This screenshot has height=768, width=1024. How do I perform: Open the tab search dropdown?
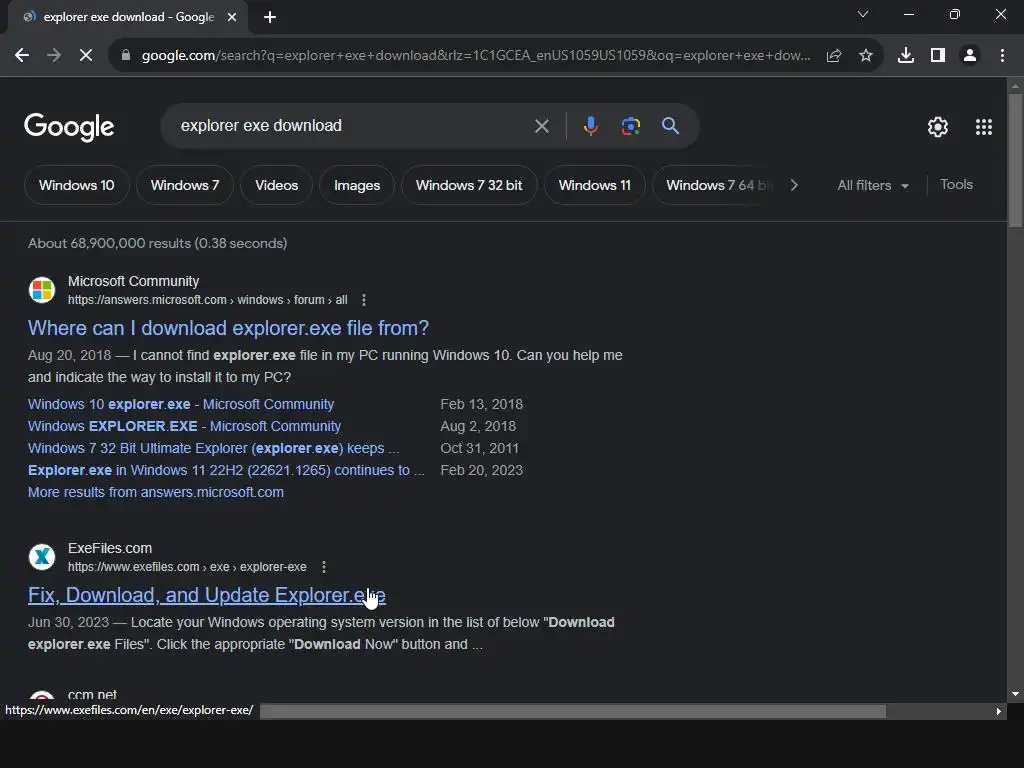click(x=863, y=14)
